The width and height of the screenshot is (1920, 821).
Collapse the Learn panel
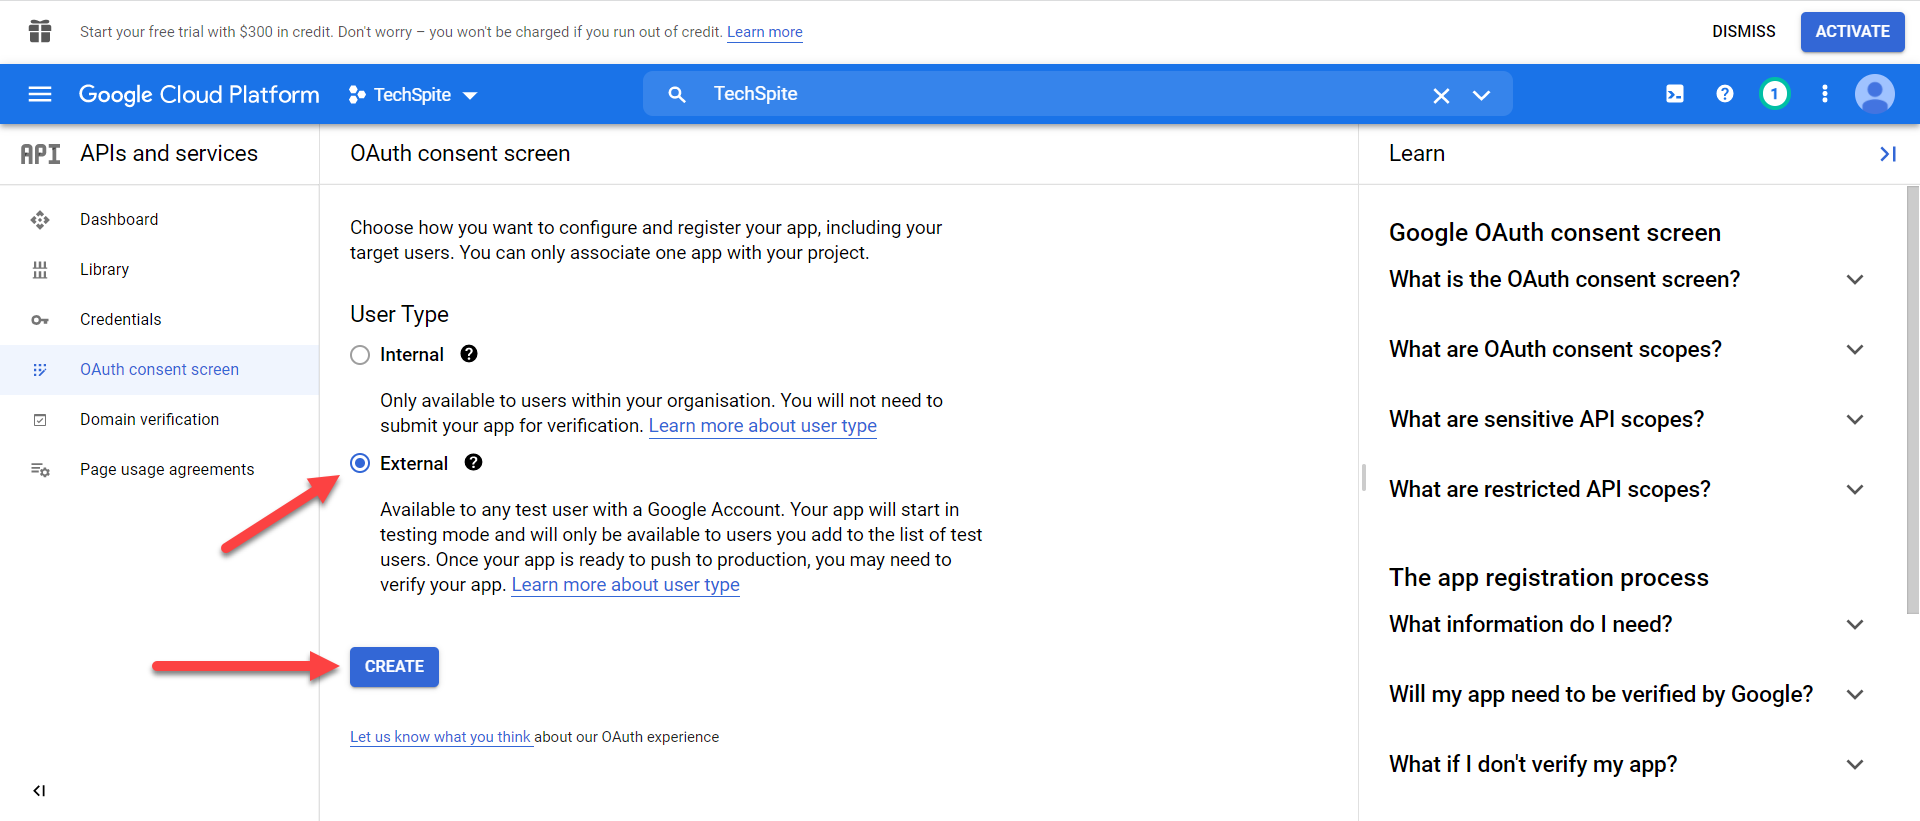coord(1887,154)
